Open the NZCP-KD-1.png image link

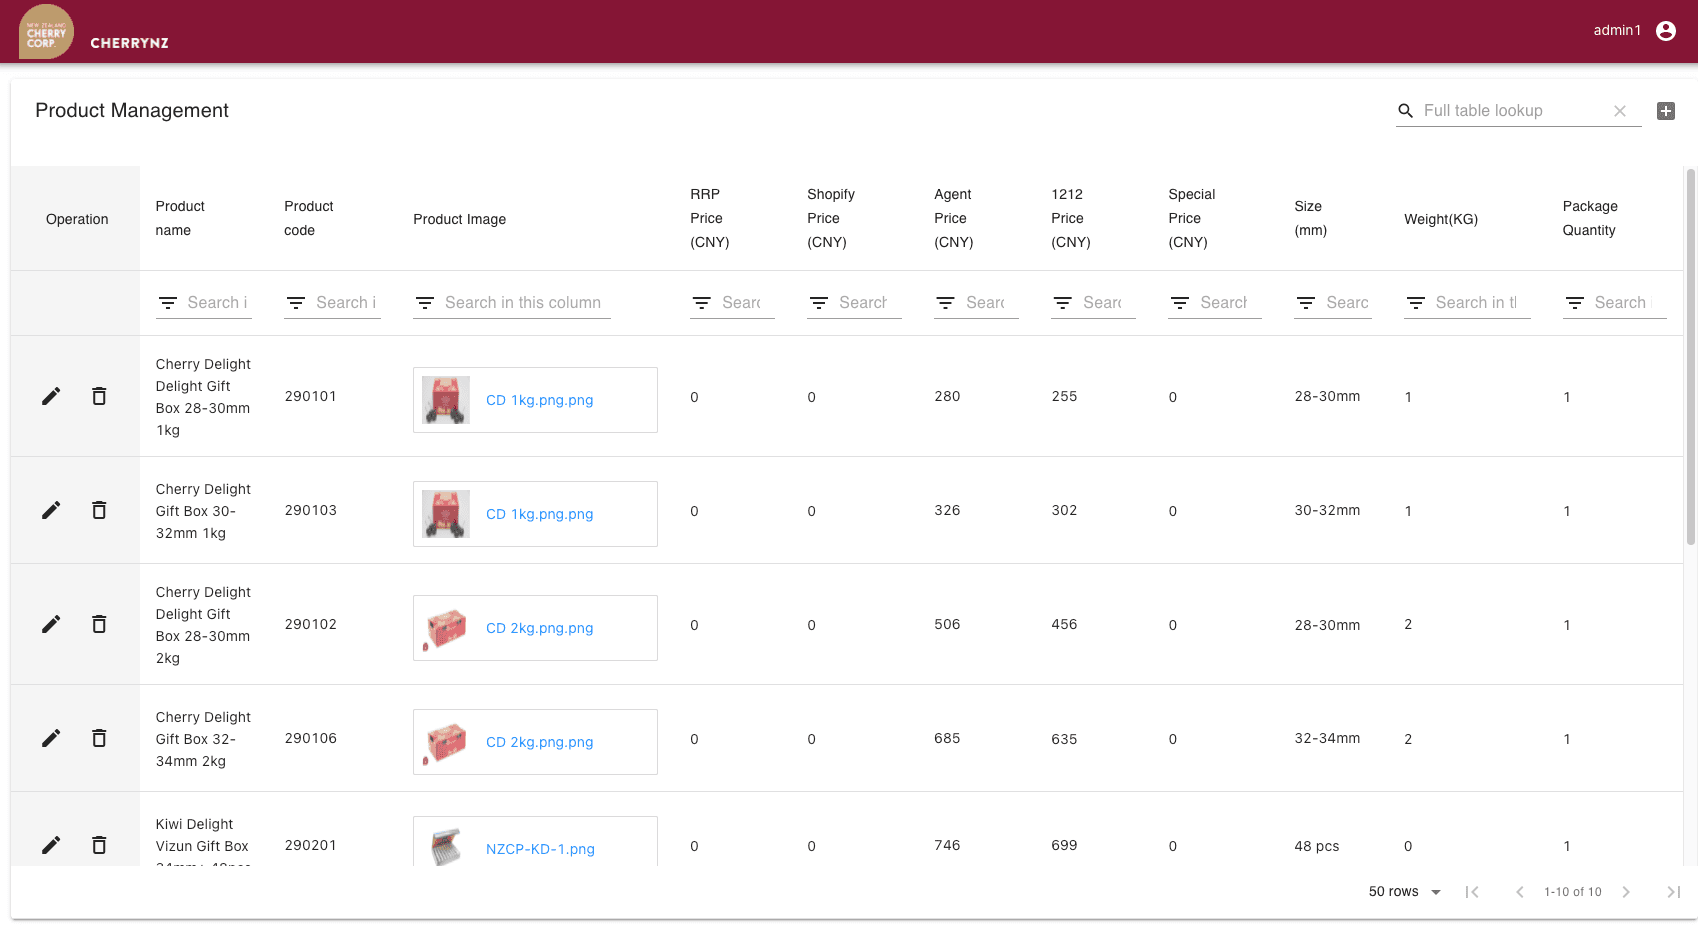coord(540,849)
